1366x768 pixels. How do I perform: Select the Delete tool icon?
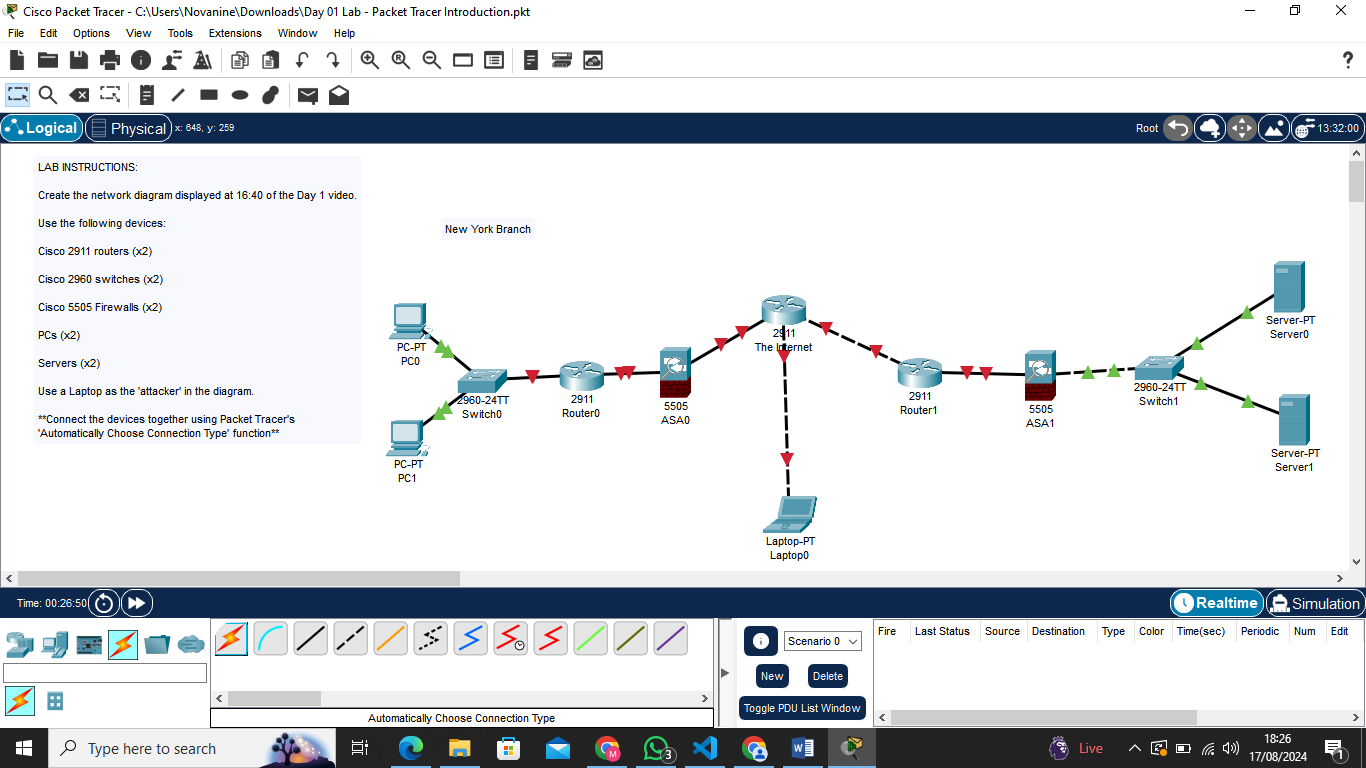[x=78, y=95]
